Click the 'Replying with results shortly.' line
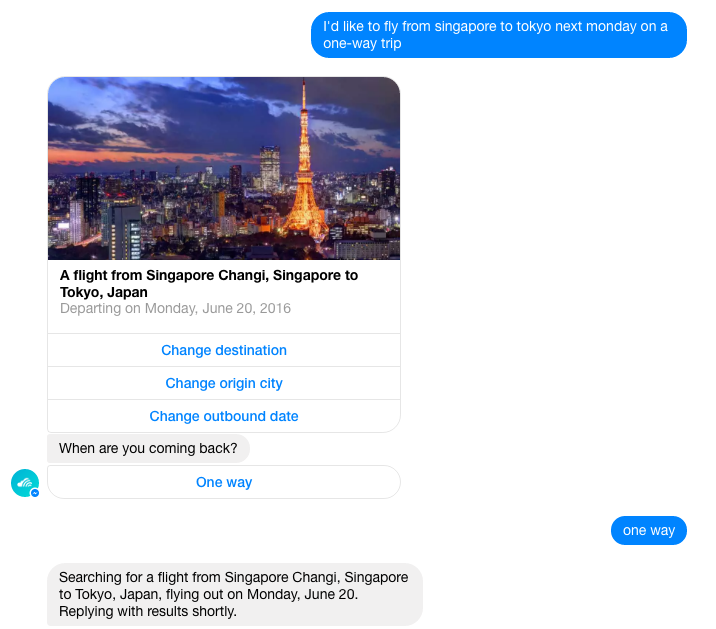 147,611
